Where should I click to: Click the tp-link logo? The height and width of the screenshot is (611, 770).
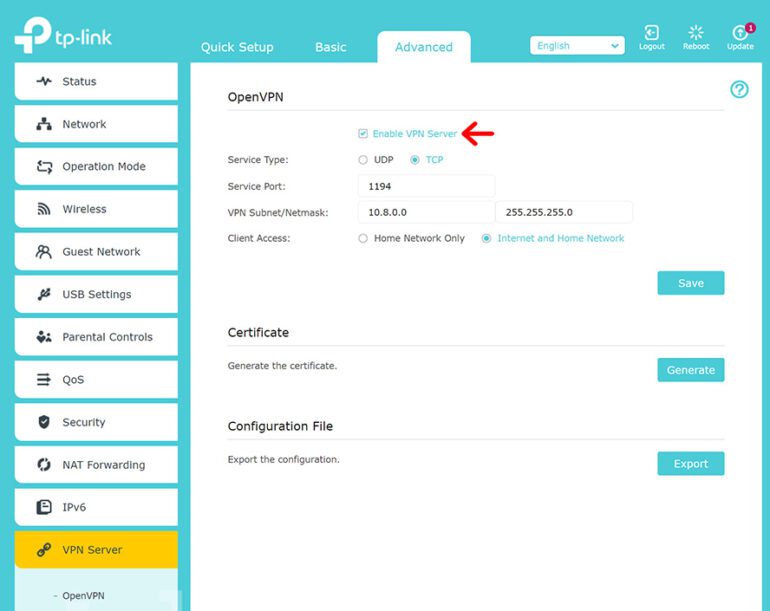63,36
